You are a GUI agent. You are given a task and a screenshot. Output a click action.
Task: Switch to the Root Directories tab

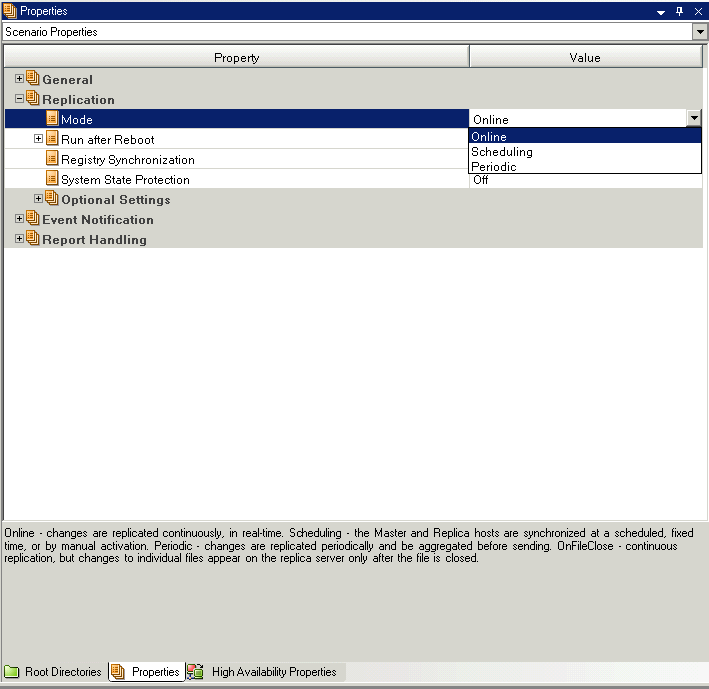[x=53, y=672]
